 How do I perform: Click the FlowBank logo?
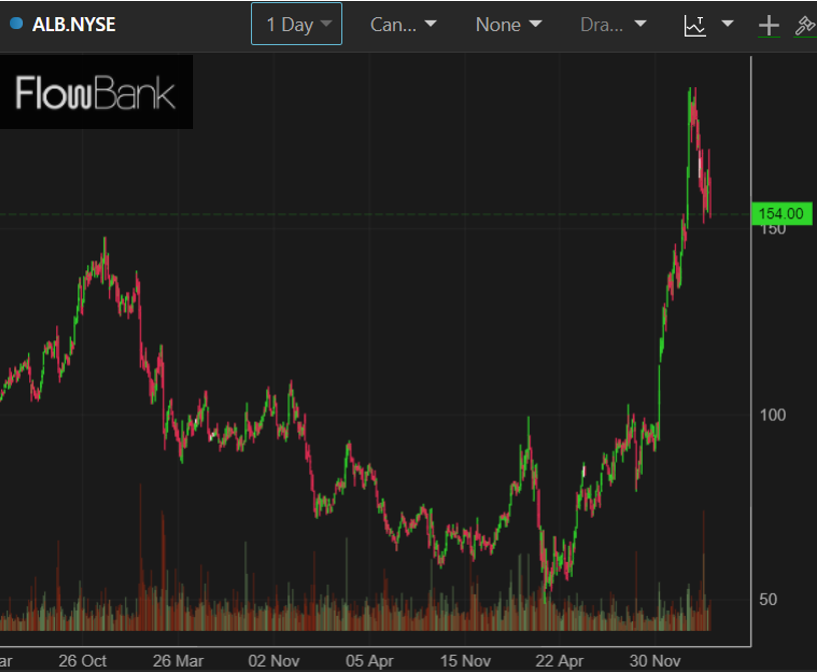point(96,94)
